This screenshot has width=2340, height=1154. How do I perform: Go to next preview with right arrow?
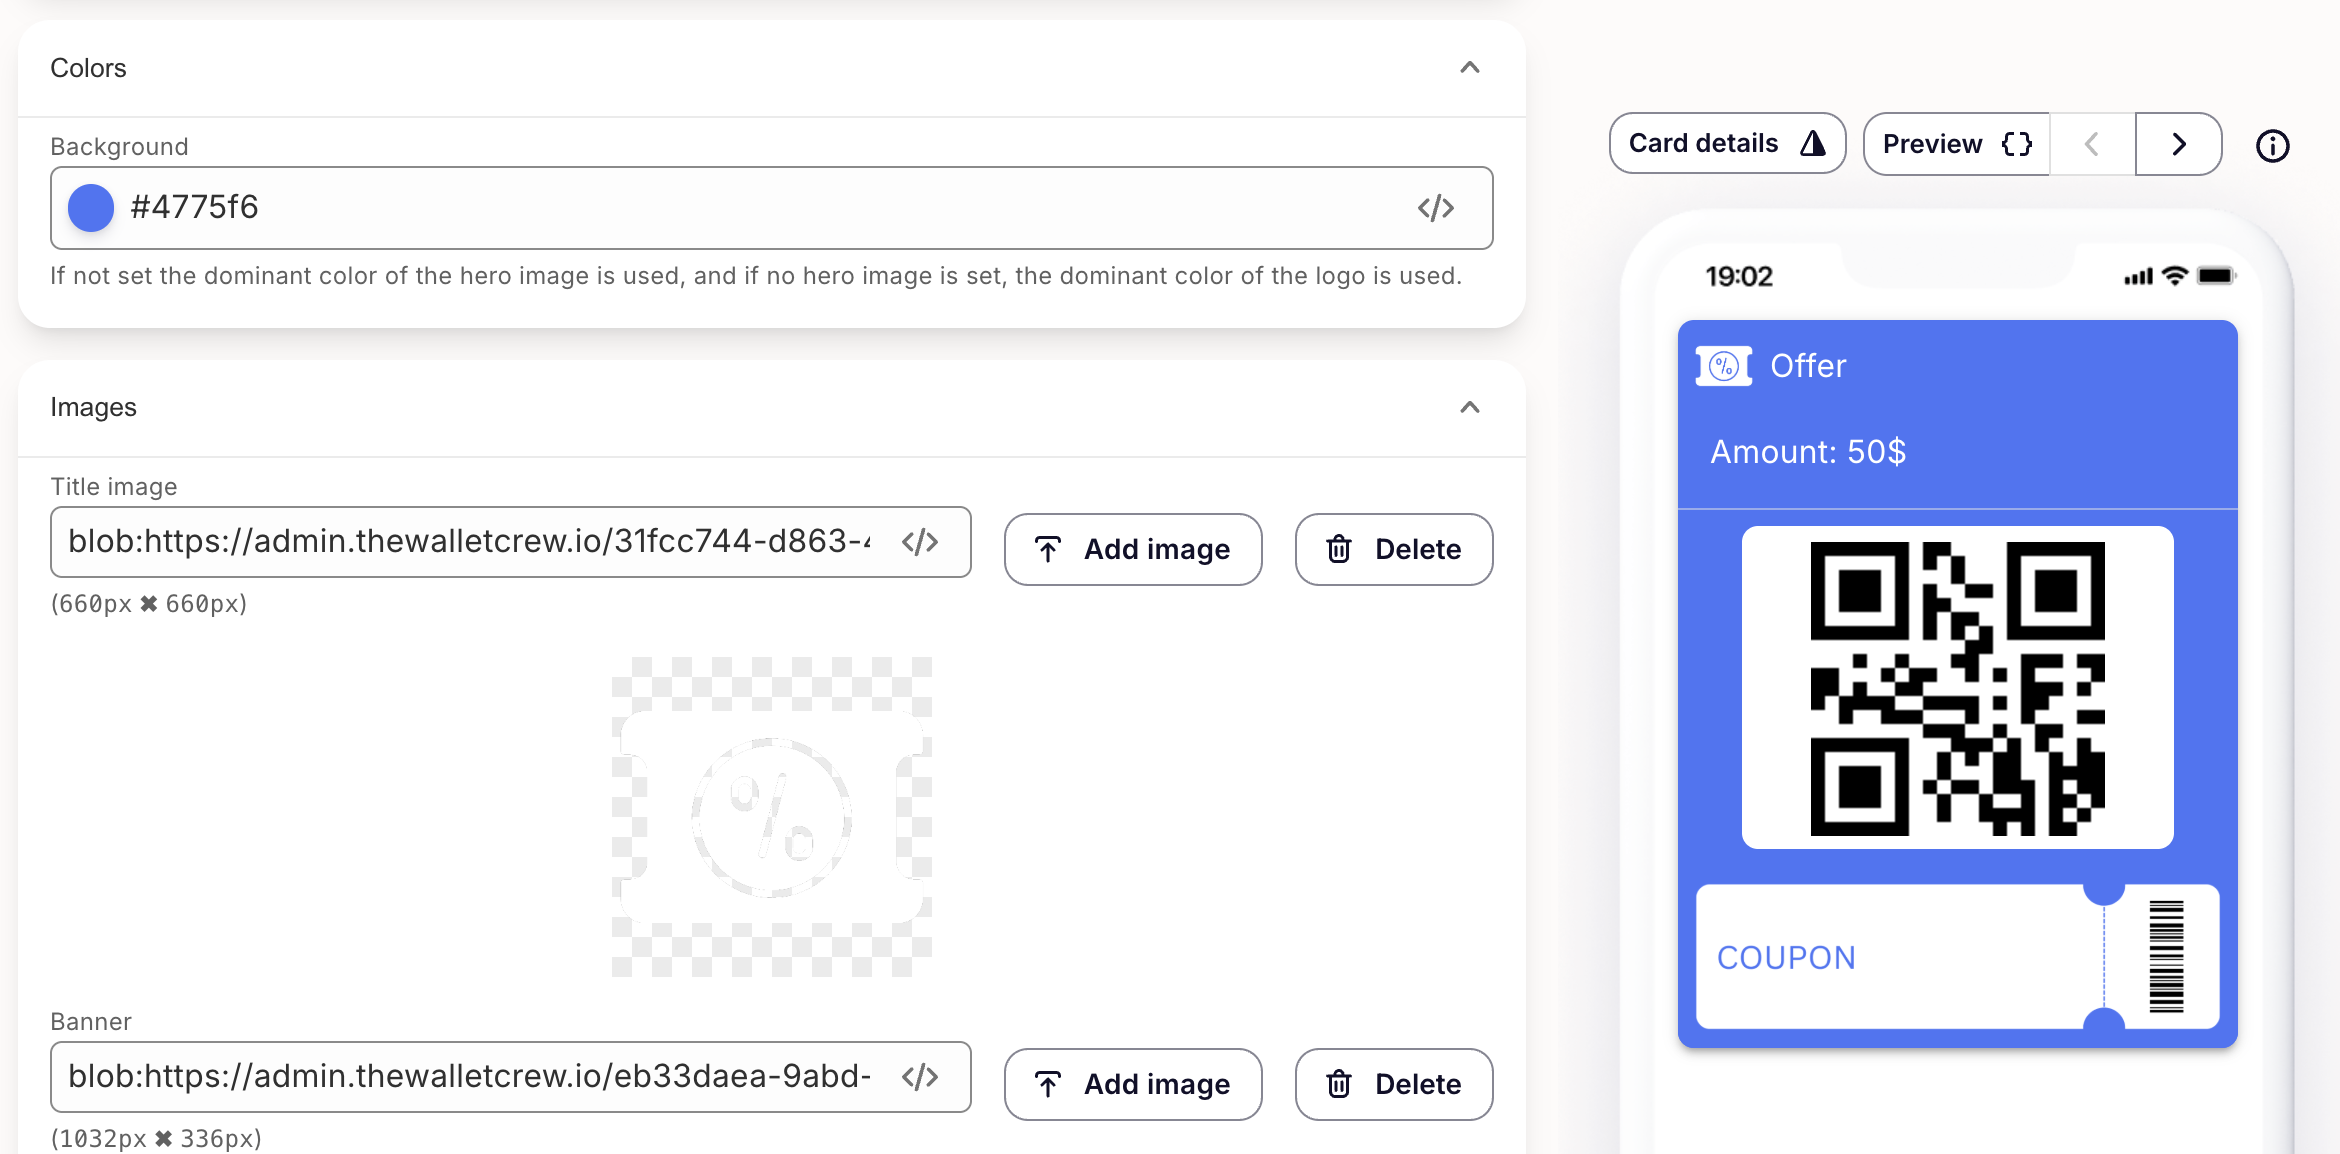pos(2178,145)
